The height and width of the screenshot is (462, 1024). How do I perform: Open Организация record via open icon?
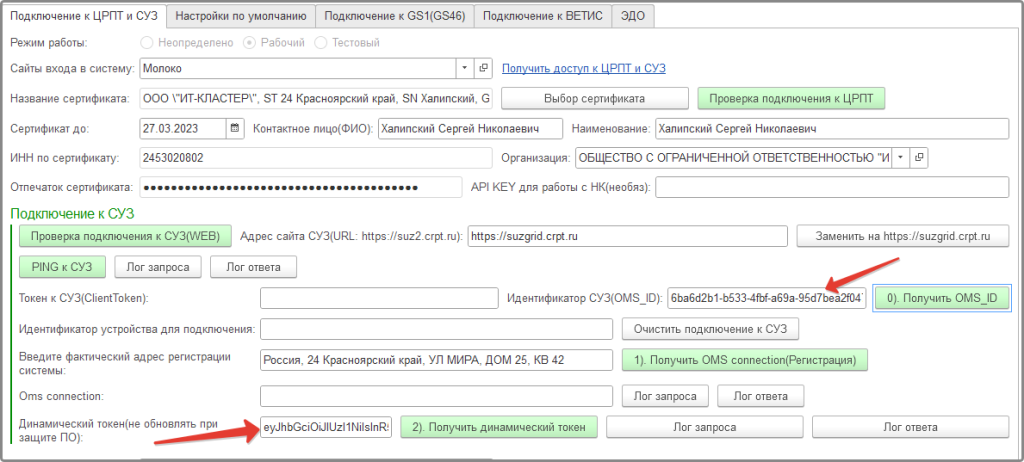[920, 157]
